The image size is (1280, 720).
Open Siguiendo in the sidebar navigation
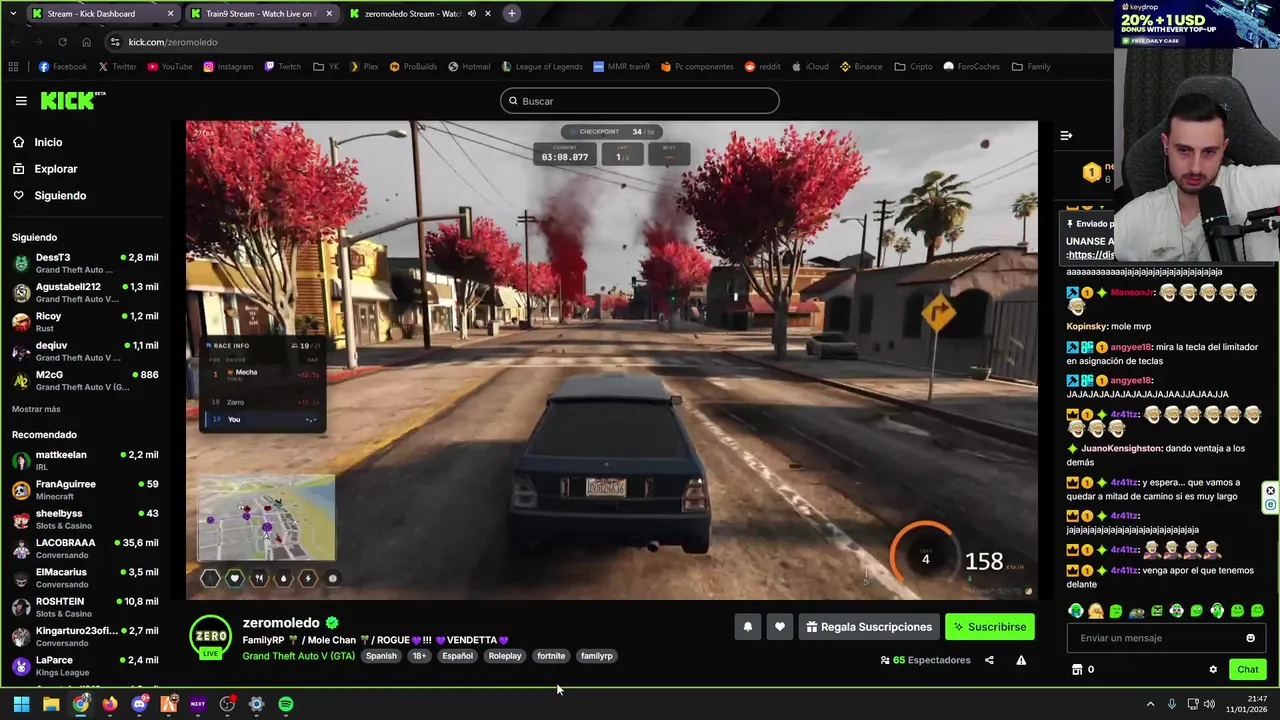(x=60, y=195)
